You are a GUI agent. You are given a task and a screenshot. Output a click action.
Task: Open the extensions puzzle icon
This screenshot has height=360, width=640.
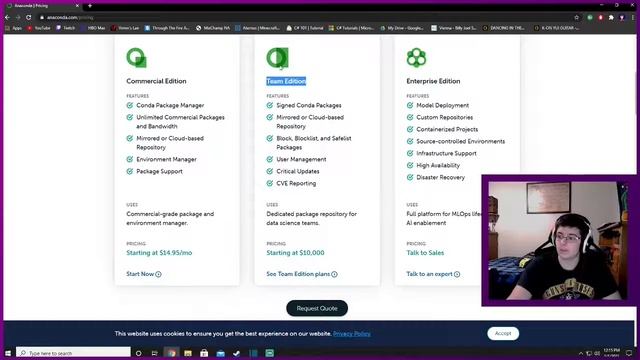(x=611, y=18)
